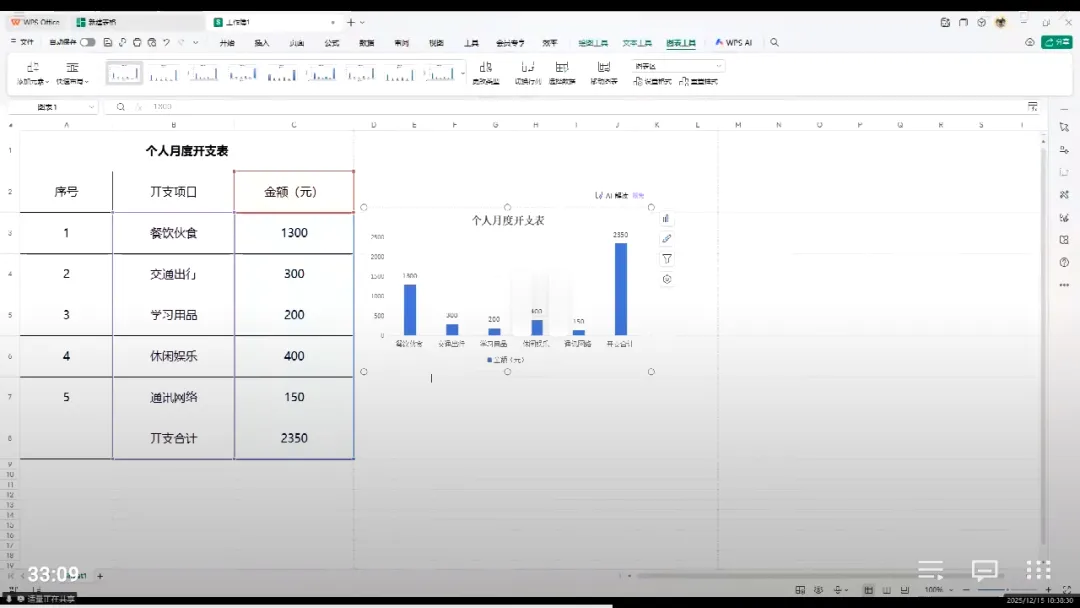The height and width of the screenshot is (608, 1080).
Task: Click the print icon in quick access toolbar
Action: pyautogui.click(x=137, y=43)
